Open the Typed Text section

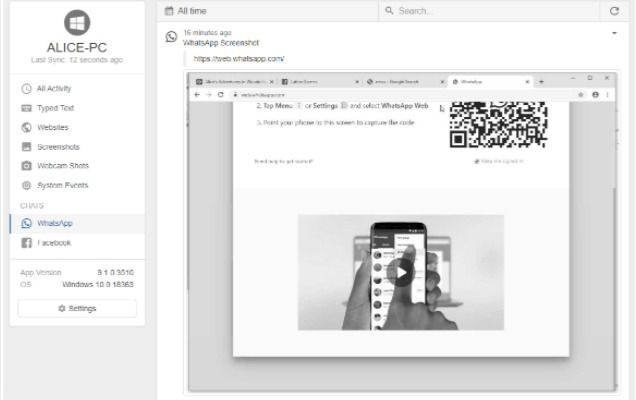pos(77,108)
